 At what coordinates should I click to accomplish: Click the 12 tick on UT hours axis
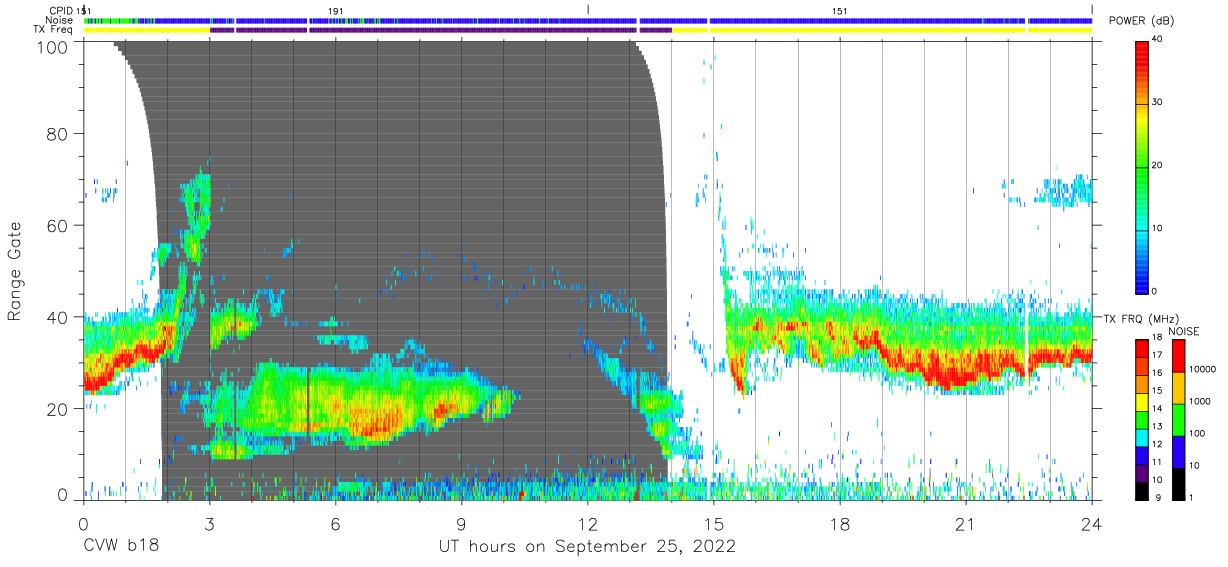[588, 523]
